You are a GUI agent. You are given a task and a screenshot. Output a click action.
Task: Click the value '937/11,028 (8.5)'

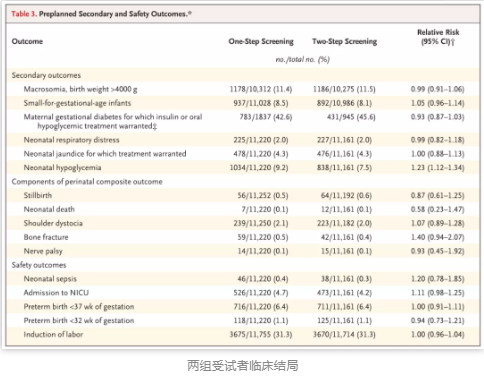click(261, 103)
